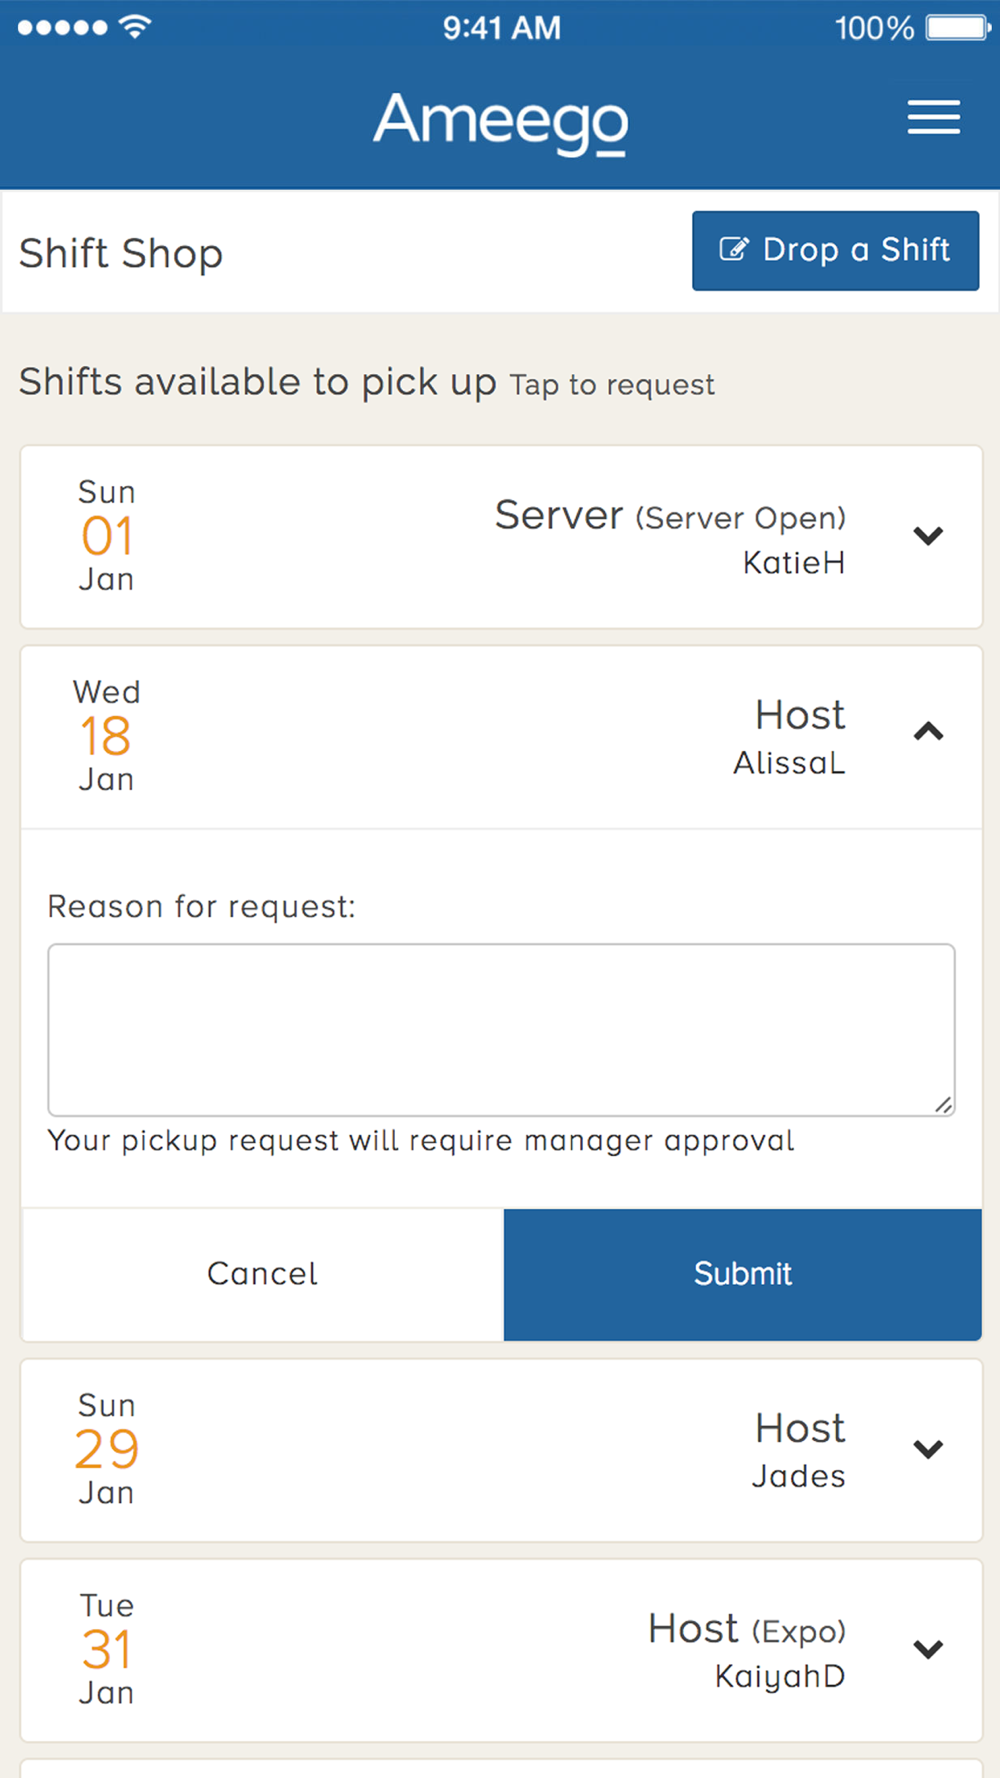Open the hamburger menu
This screenshot has height=1778, width=1000.
(933, 117)
